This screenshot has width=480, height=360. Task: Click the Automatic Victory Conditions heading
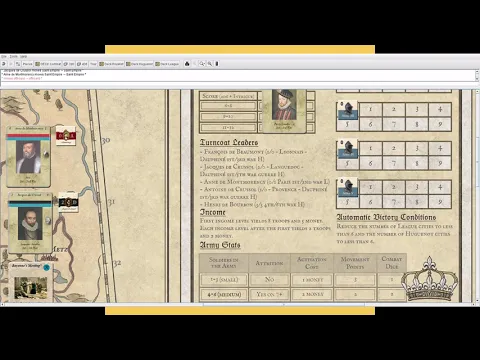pos(386,217)
